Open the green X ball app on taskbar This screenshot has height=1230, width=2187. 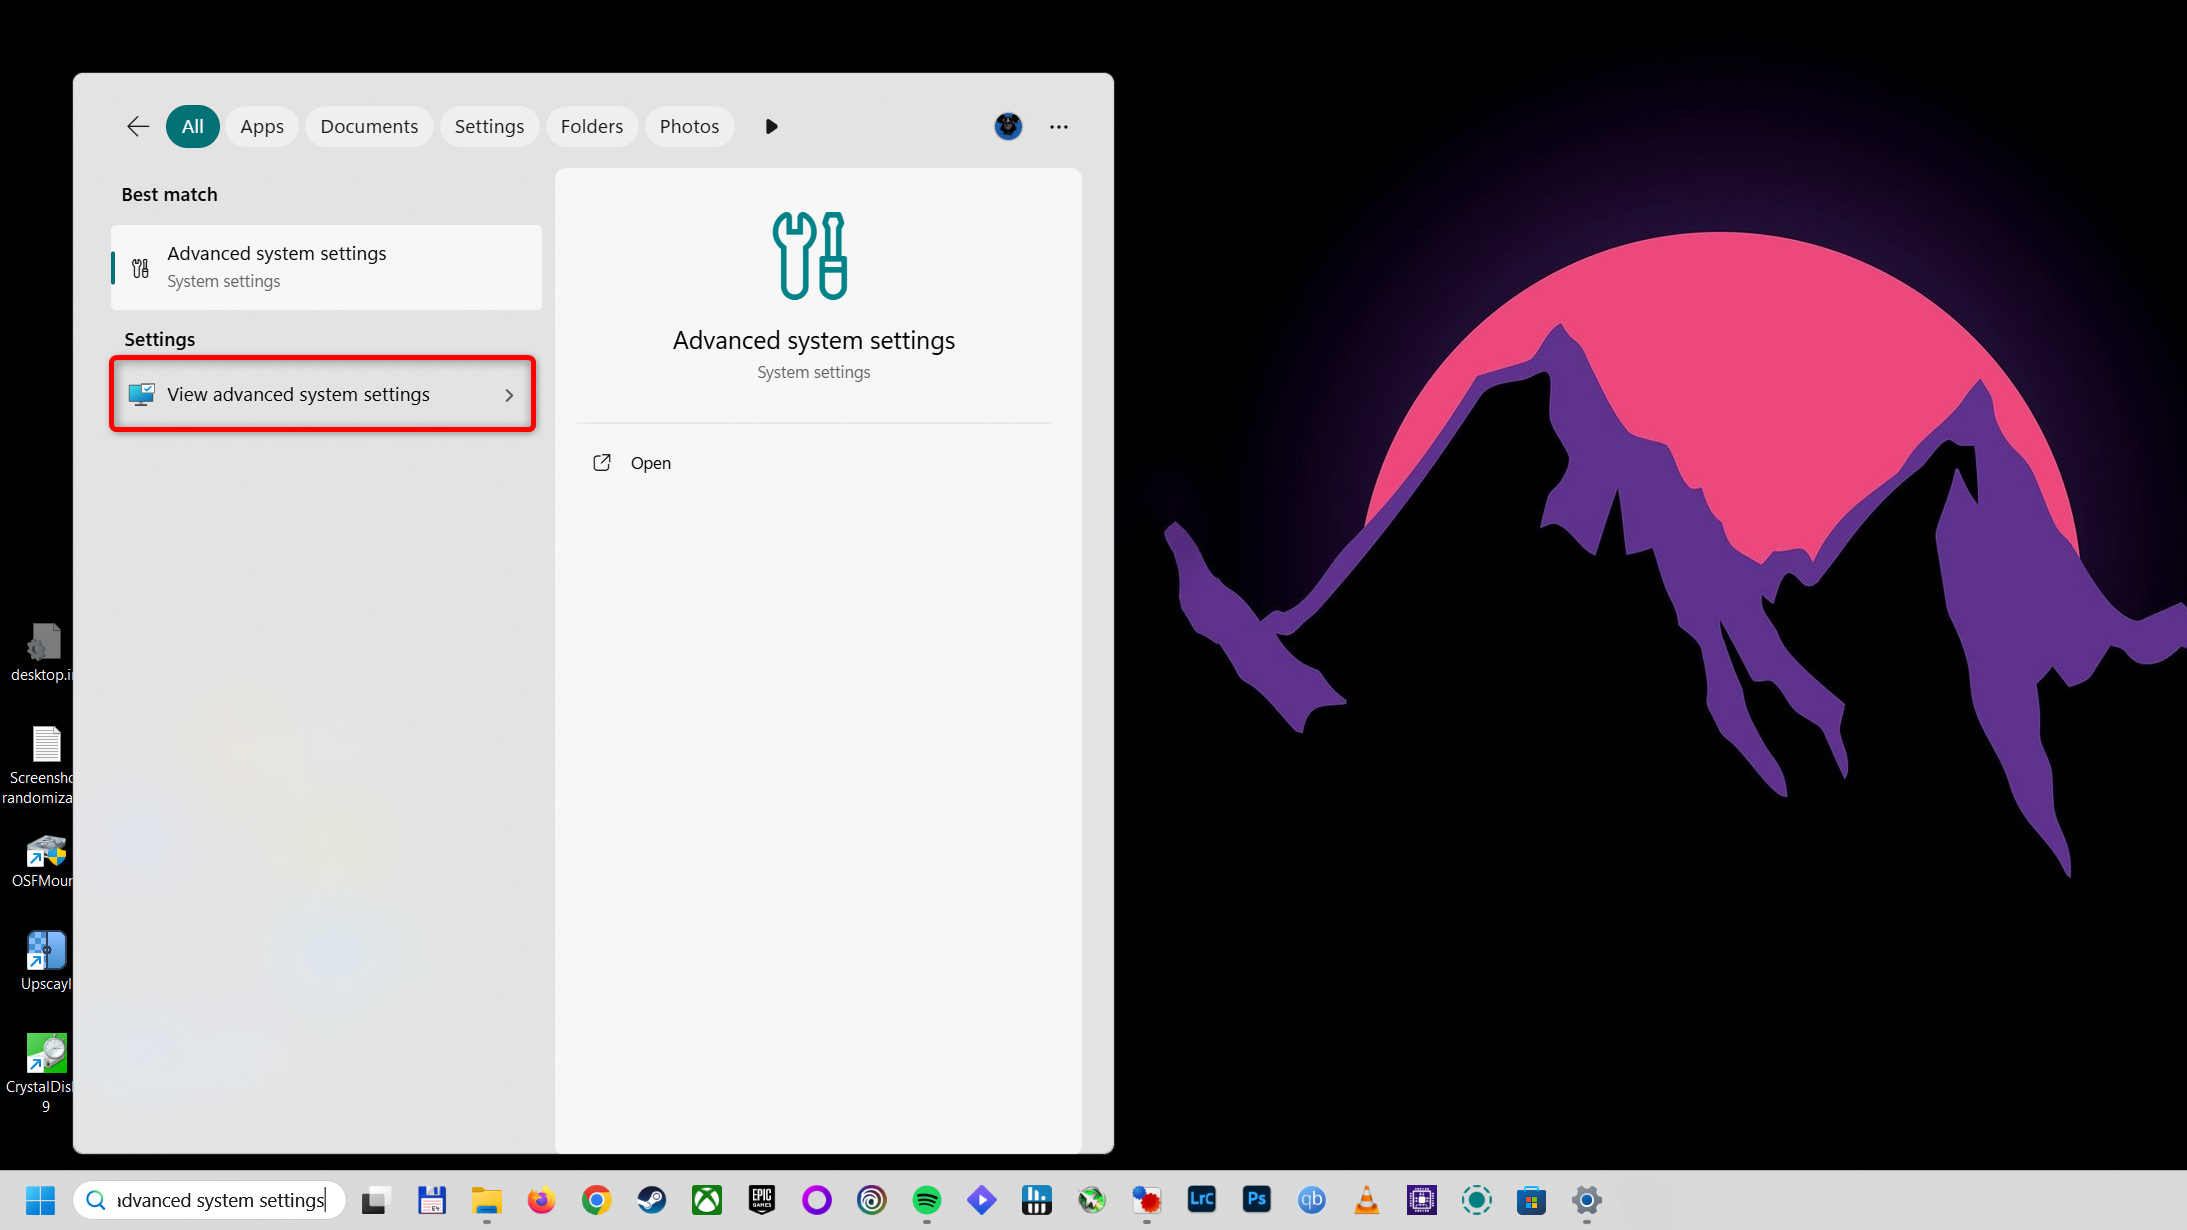tap(1092, 1200)
